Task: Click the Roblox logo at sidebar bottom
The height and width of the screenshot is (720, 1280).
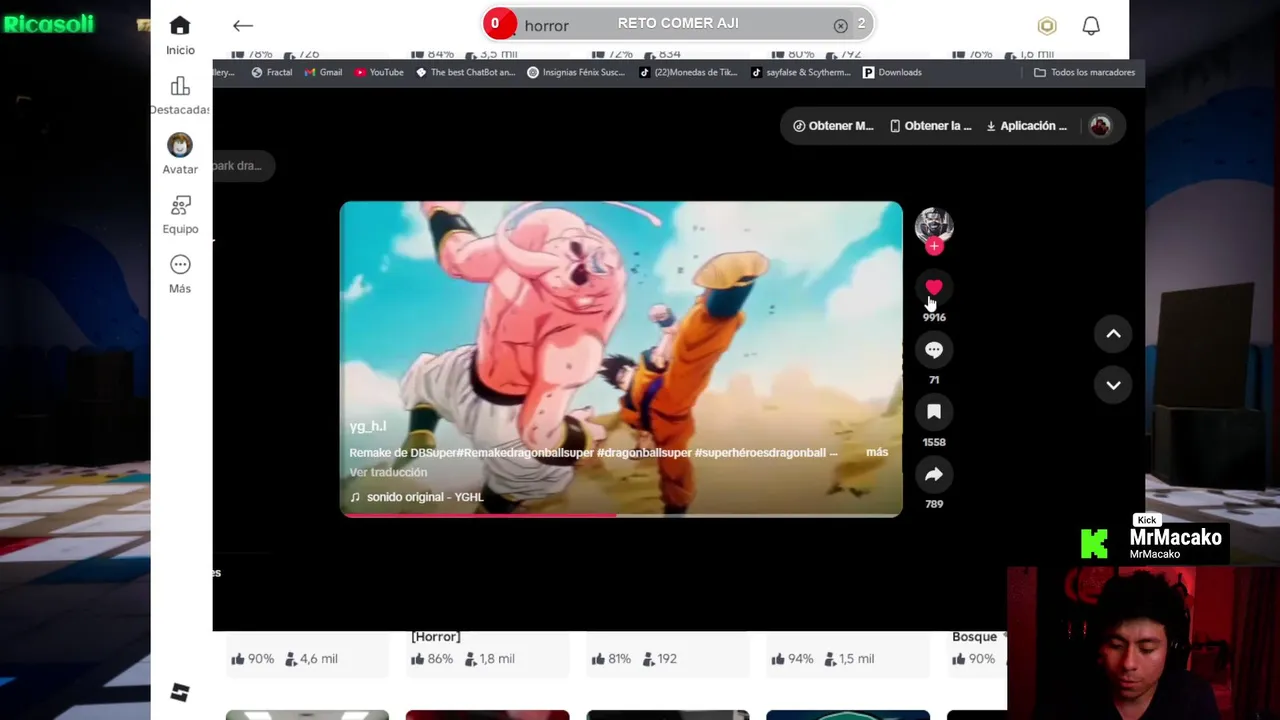Action: click(180, 692)
